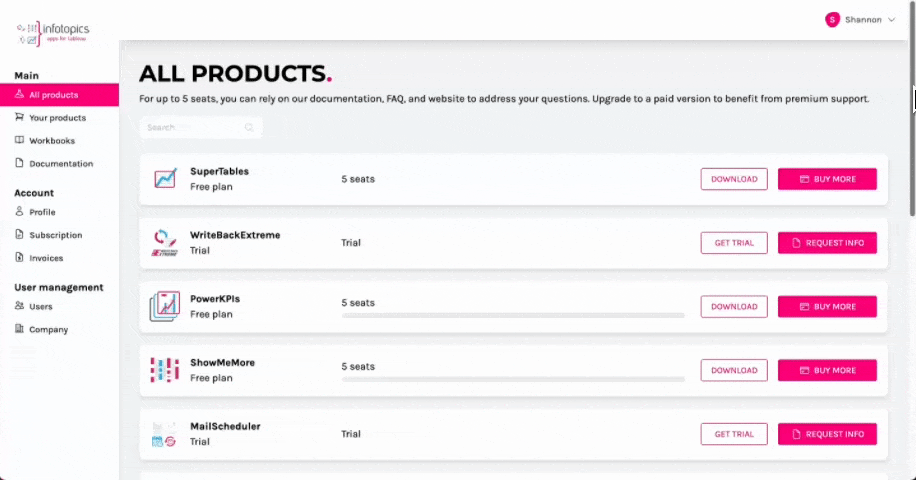Click the ShowMeMore product name
This screenshot has width=916, height=480.
(x=222, y=362)
